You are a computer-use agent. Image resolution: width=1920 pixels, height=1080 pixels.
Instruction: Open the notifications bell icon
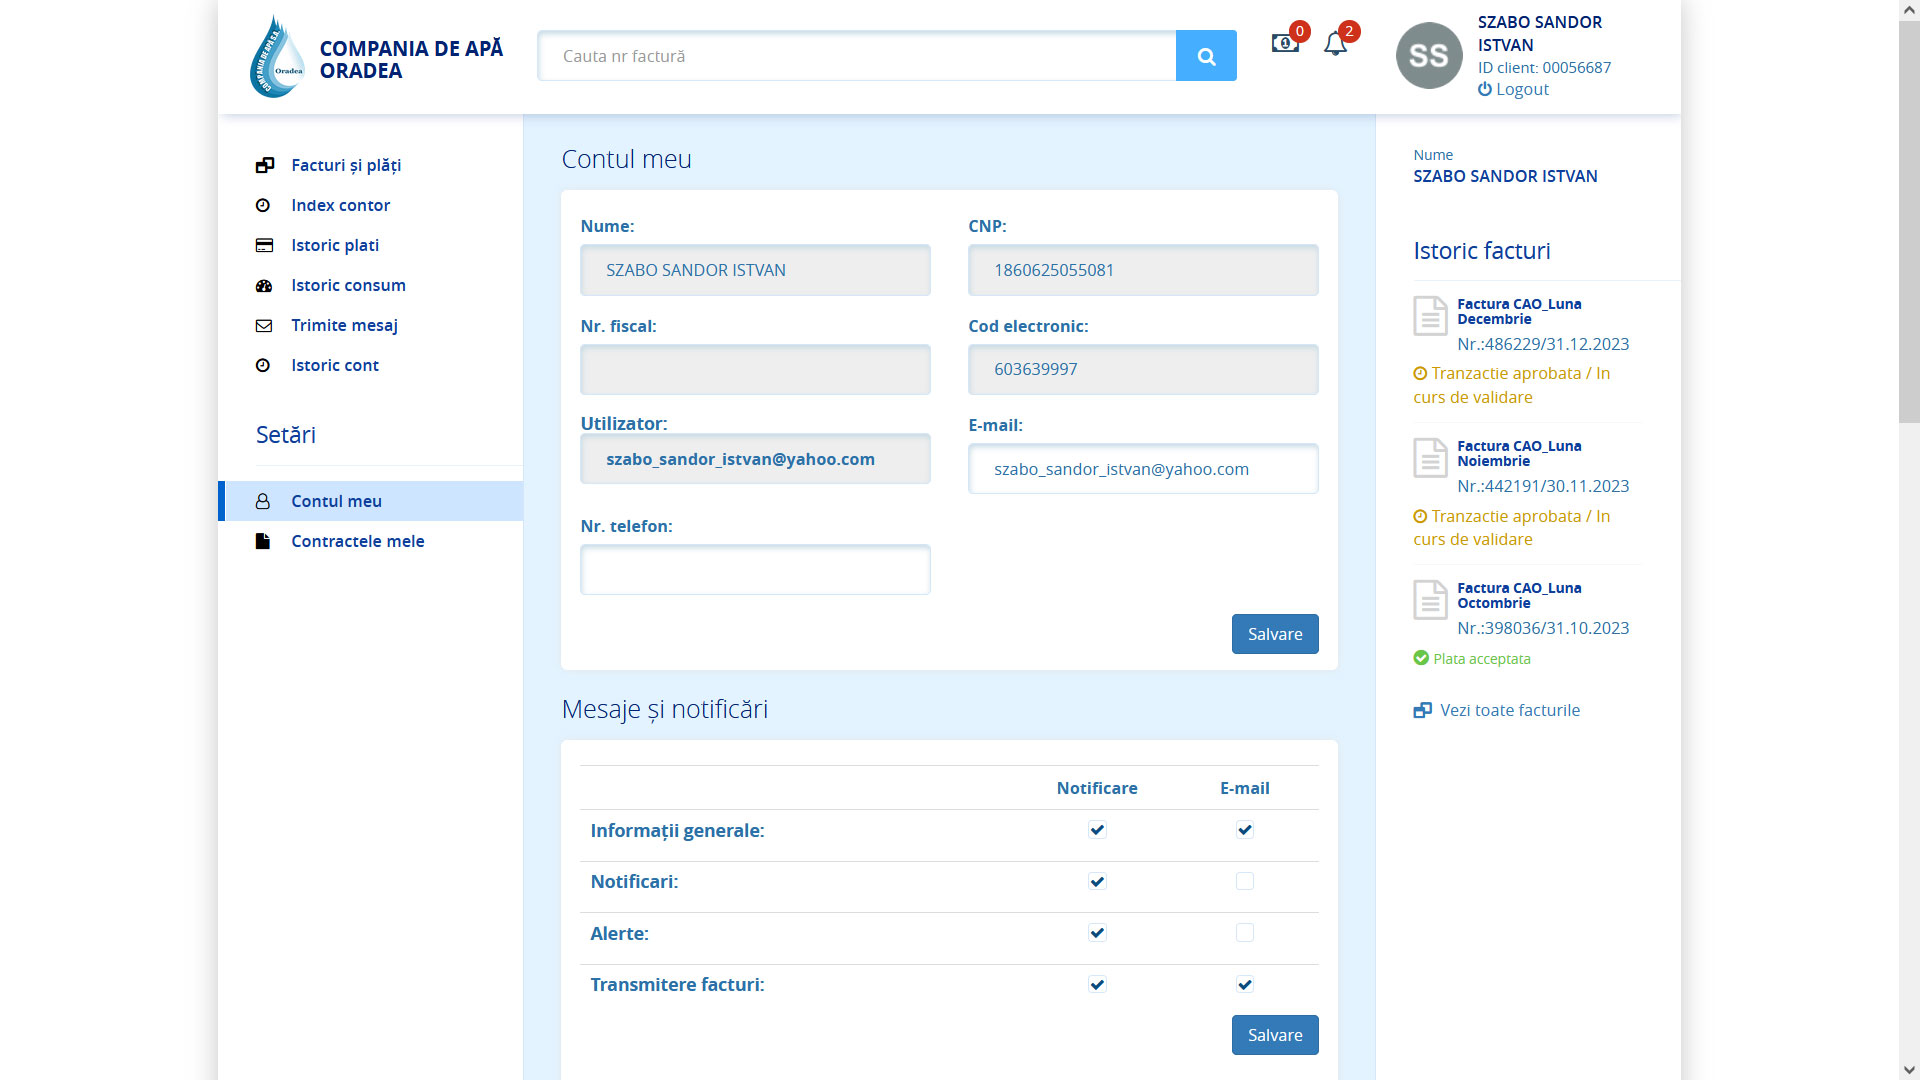point(1335,44)
